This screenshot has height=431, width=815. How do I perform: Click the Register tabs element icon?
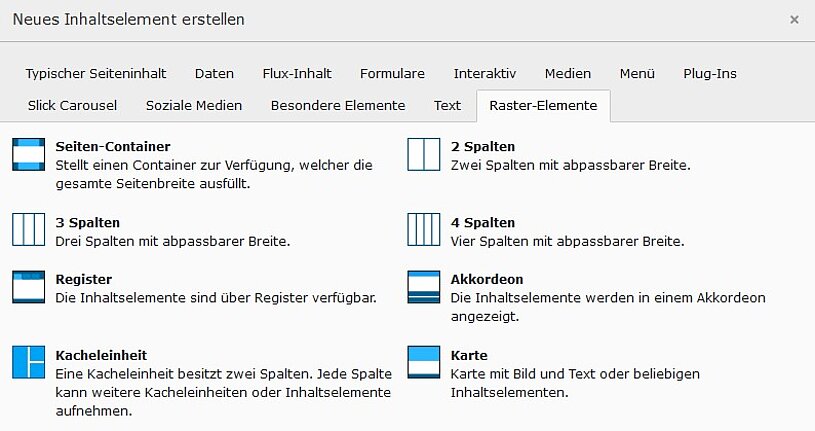(x=28, y=286)
